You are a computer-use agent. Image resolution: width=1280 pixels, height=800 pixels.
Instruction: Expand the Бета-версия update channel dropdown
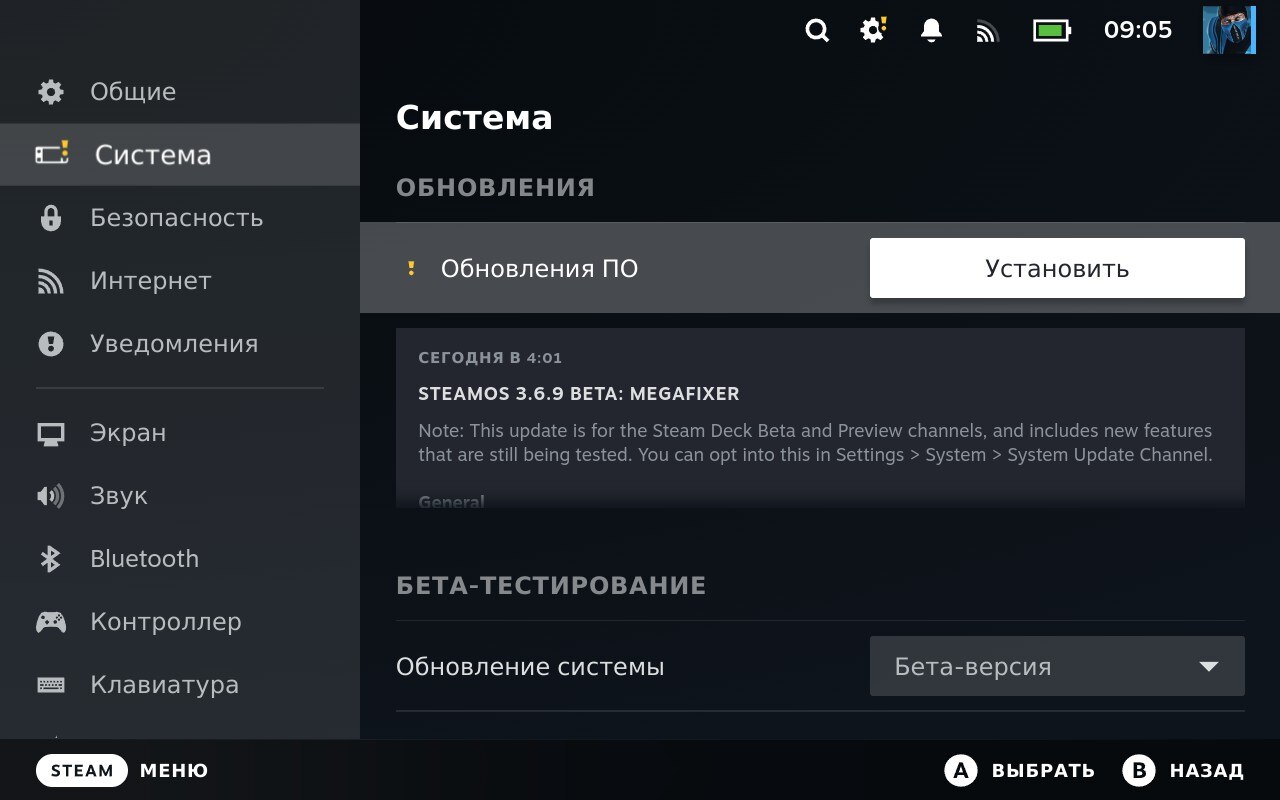tap(1057, 666)
